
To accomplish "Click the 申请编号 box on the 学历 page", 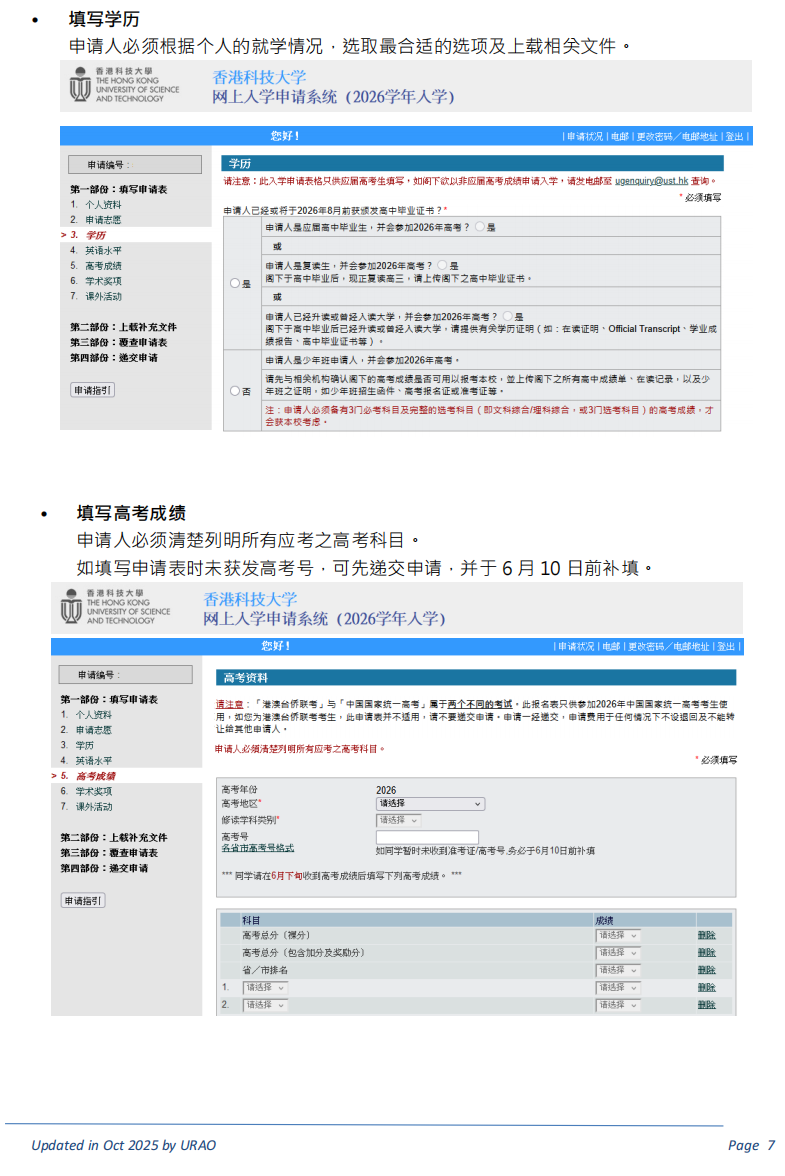I will (x=135, y=165).
